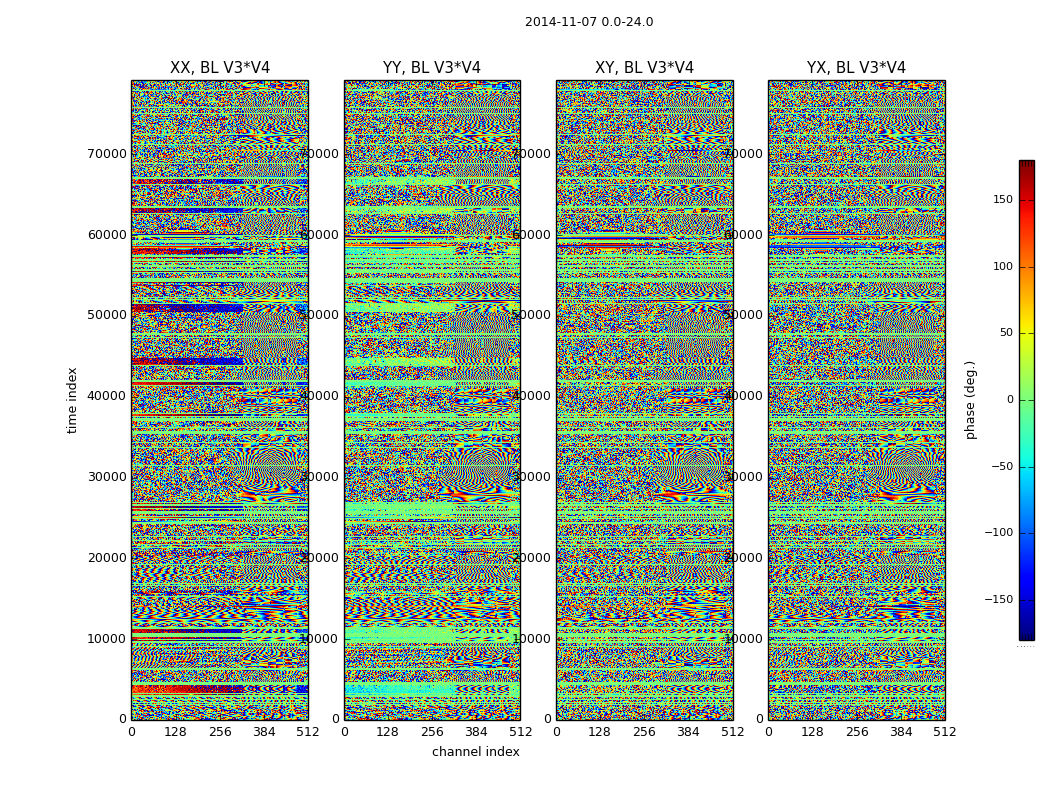
Task: Click the colorbar tick label 150
Action: pyautogui.click(x=1003, y=199)
